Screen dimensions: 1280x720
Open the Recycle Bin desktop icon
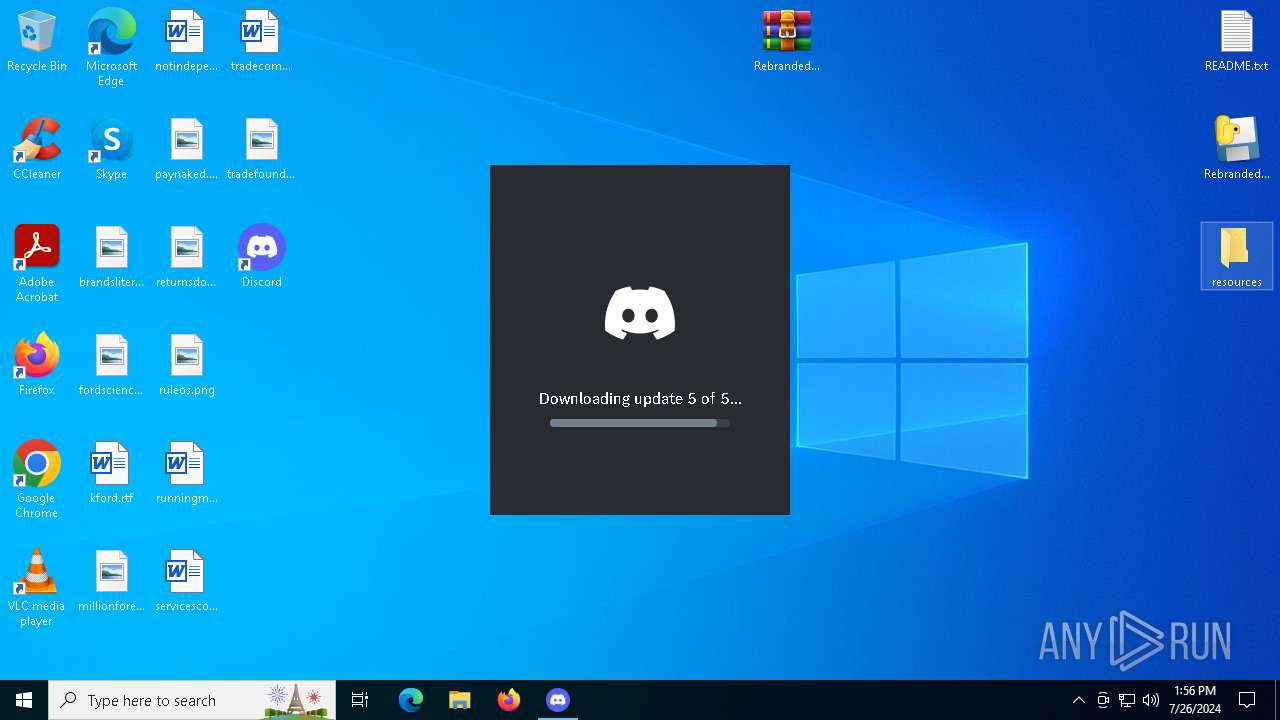click(37, 41)
